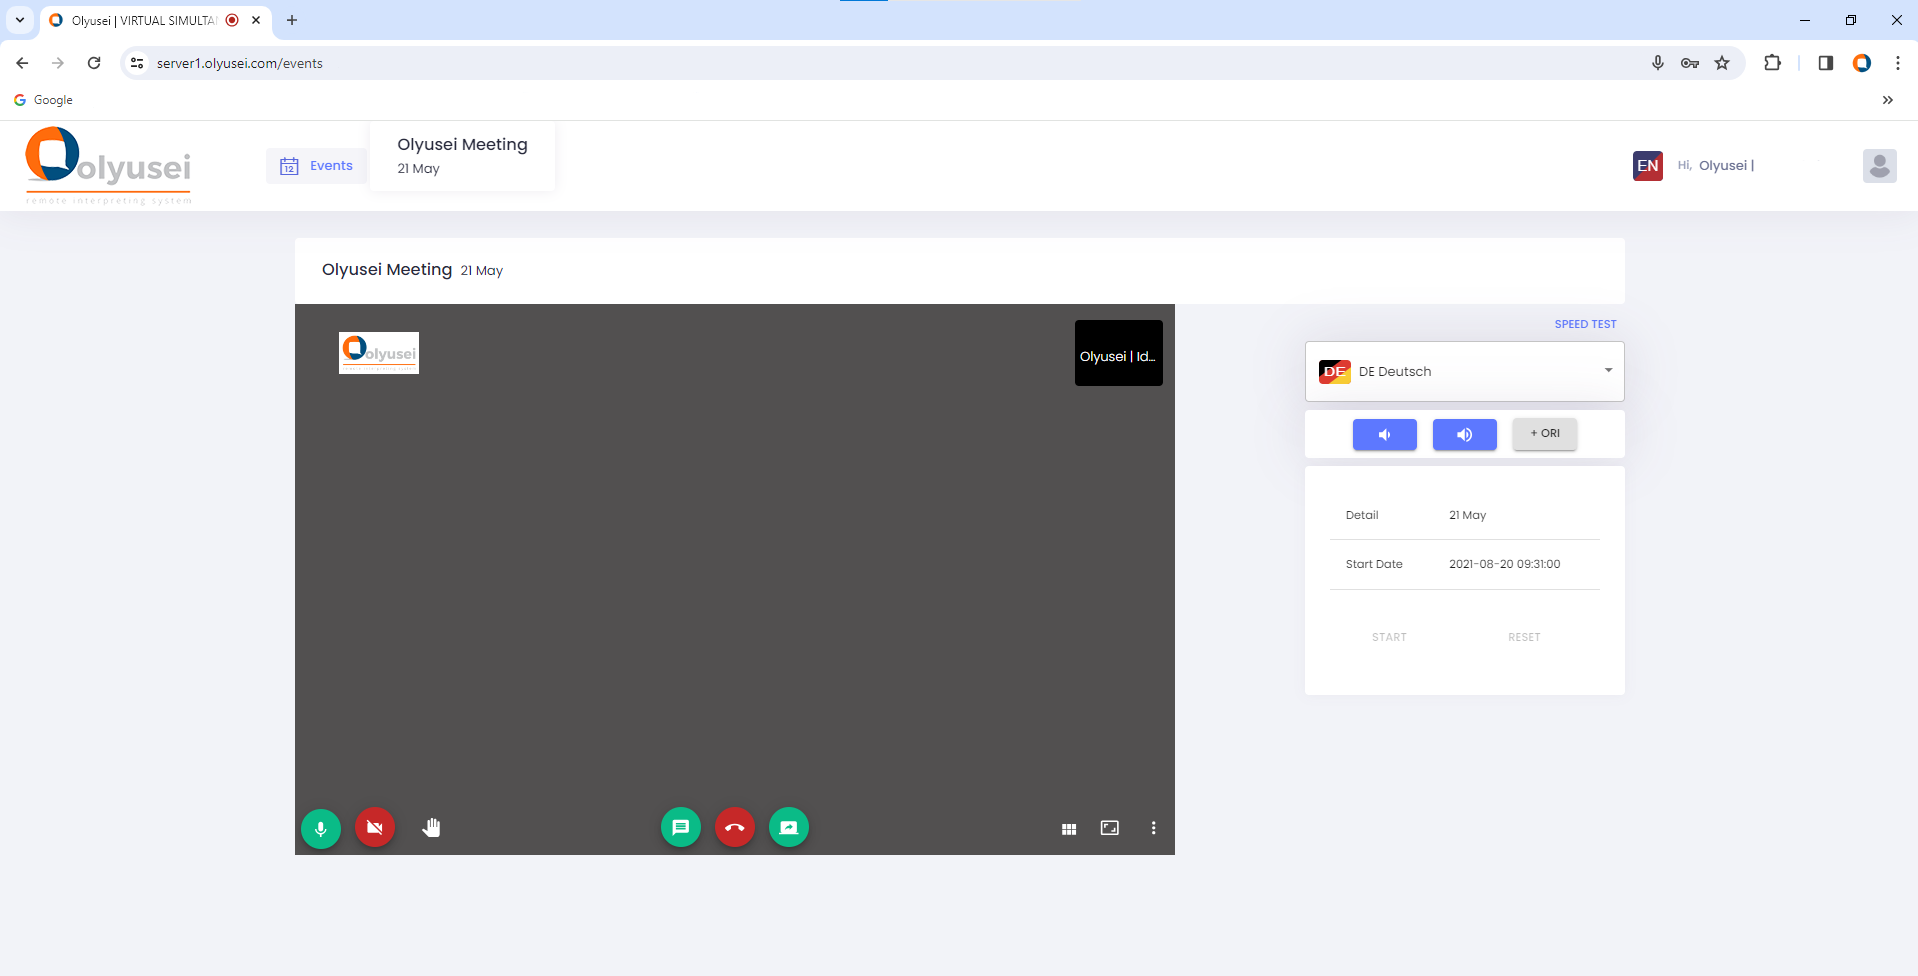
Task: Turn on the camera
Action: [x=375, y=828]
